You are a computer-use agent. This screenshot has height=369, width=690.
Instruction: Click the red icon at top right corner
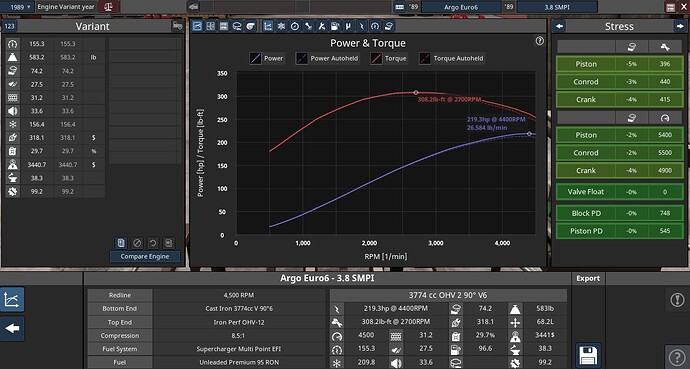pos(670,7)
